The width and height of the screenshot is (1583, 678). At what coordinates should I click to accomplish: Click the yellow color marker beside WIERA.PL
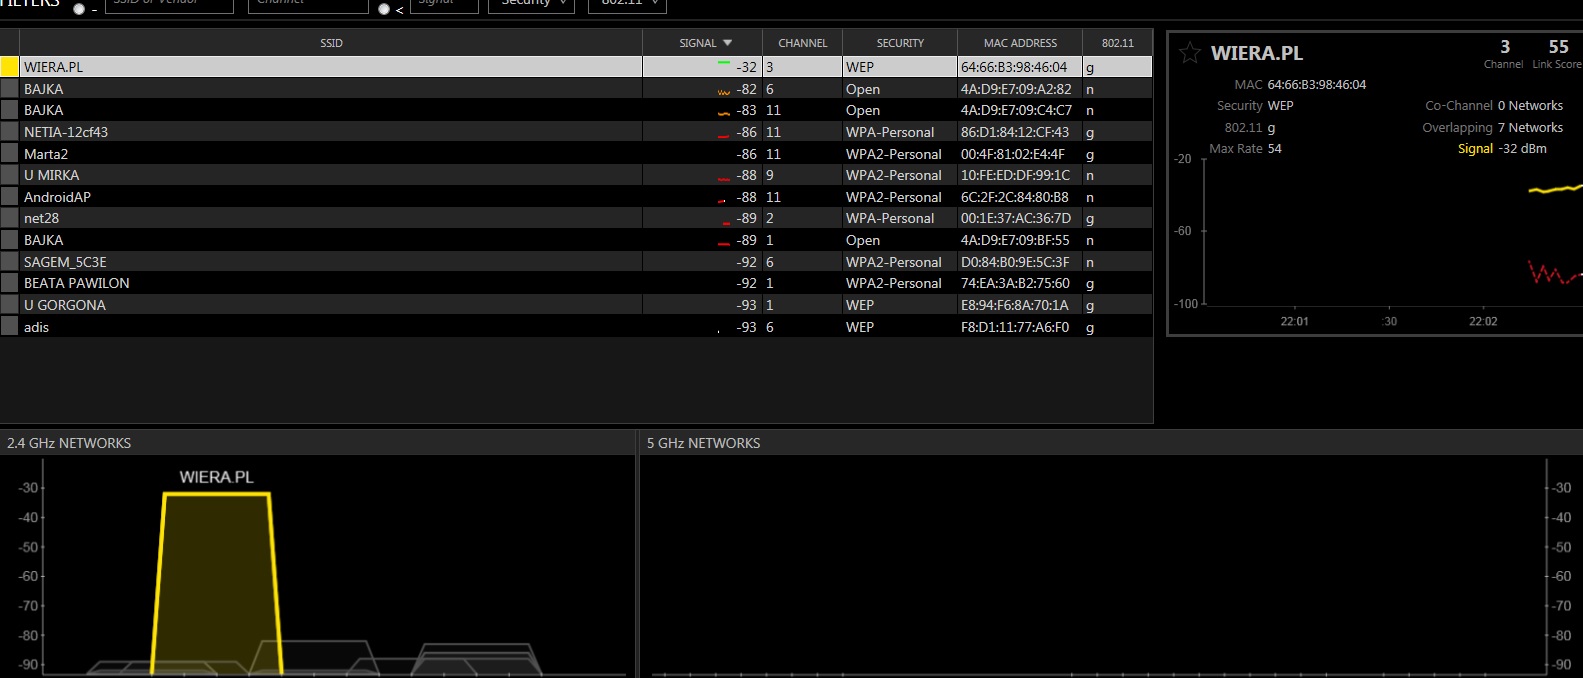click(10, 67)
